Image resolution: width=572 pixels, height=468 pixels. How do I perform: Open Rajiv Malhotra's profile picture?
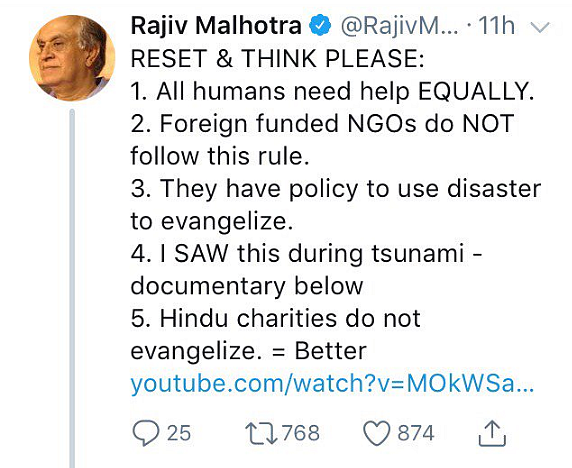[x=72, y=58]
